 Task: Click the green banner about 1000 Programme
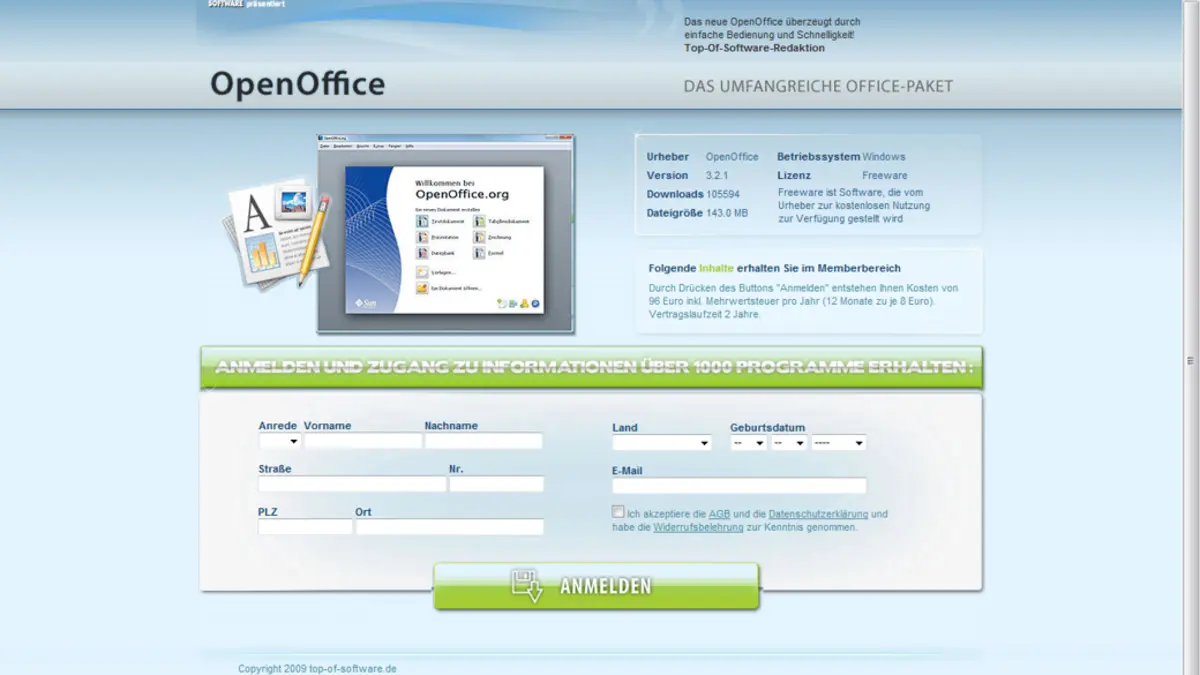point(591,367)
